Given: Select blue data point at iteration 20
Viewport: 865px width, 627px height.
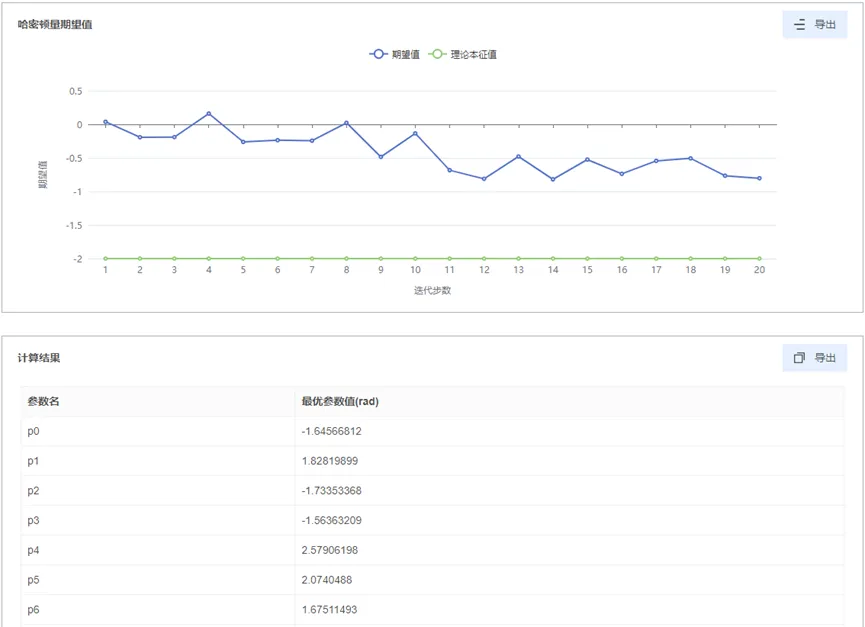Looking at the screenshot, I should [759, 178].
